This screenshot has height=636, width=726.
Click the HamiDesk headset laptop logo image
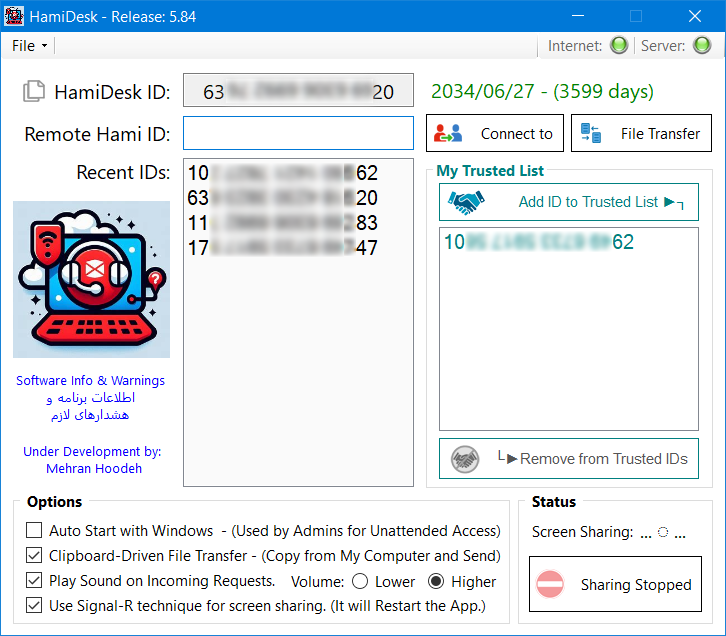(91, 280)
